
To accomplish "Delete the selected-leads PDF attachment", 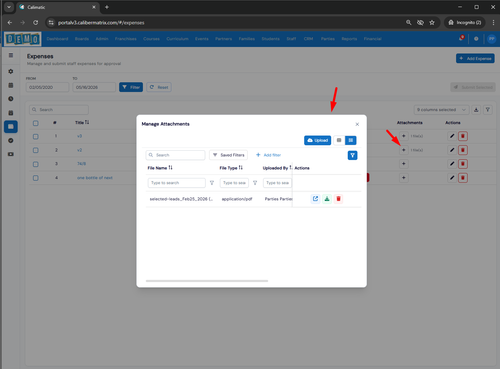I will coord(338,199).
